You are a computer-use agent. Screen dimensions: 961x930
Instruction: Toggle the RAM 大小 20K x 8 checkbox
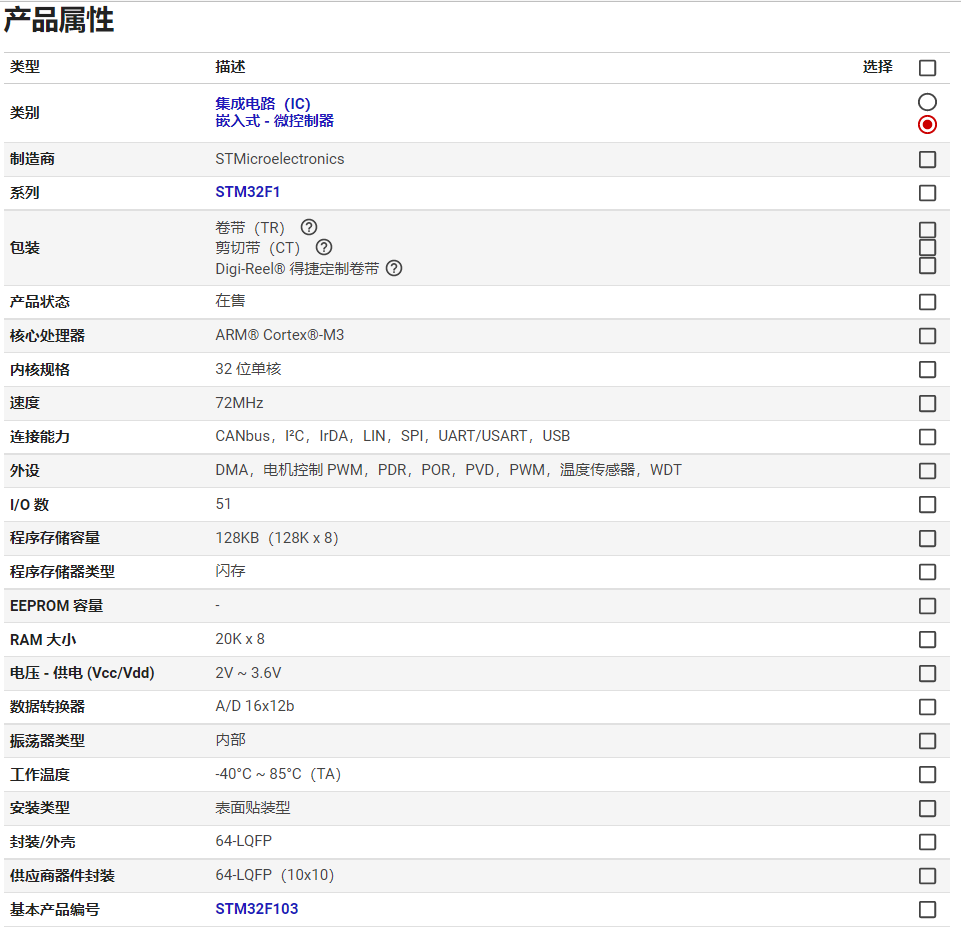point(927,639)
